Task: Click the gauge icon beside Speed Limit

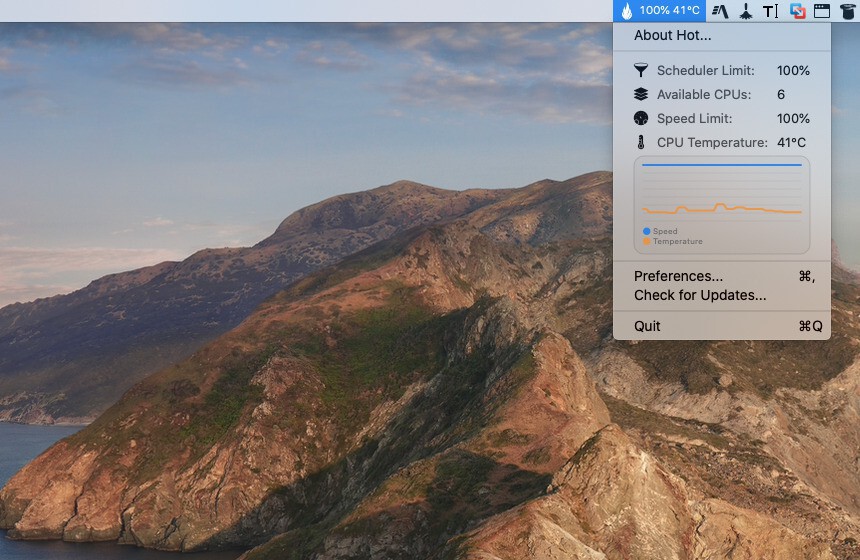Action: (641, 118)
